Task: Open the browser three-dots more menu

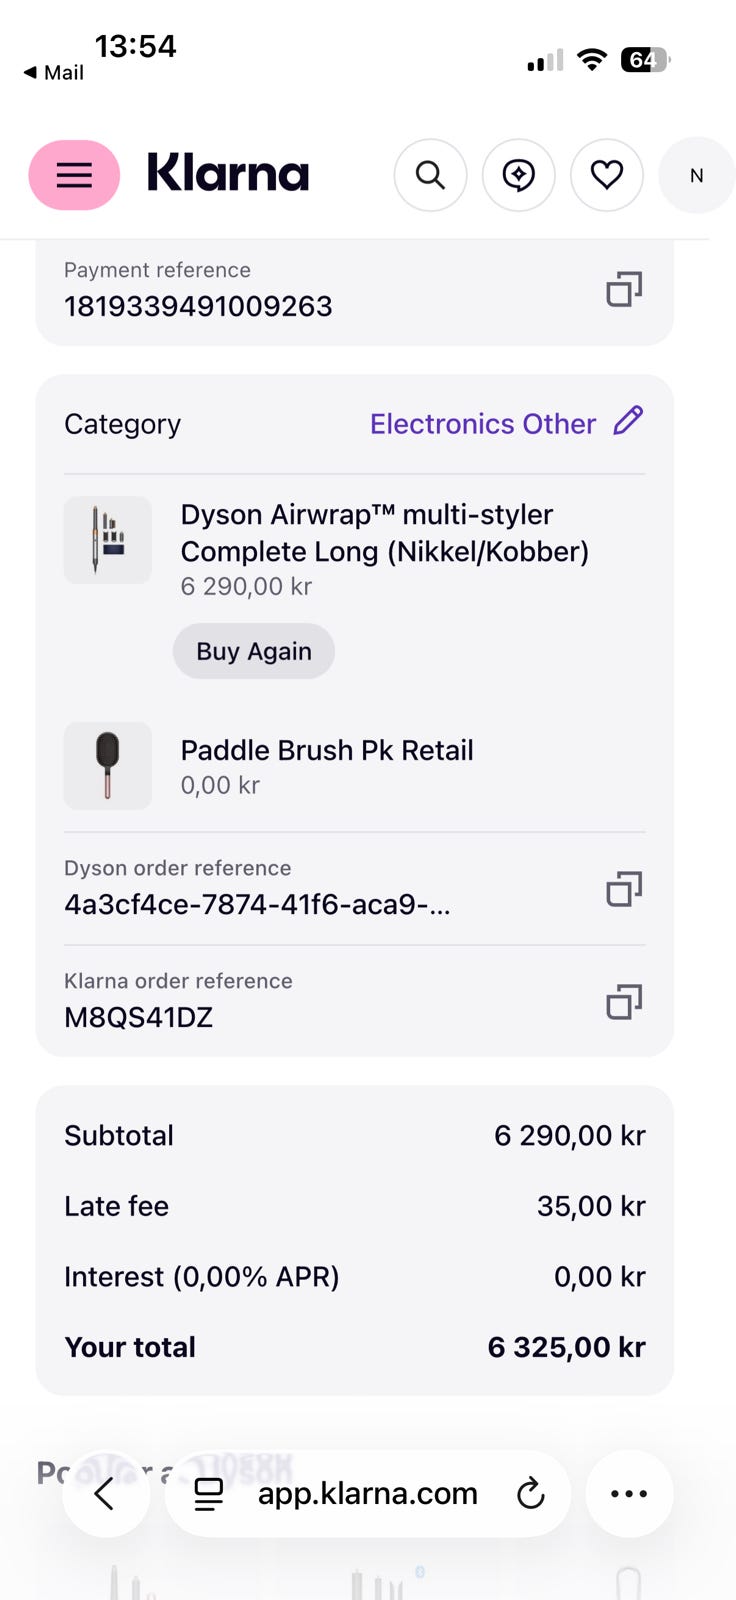Action: (x=629, y=1494)
